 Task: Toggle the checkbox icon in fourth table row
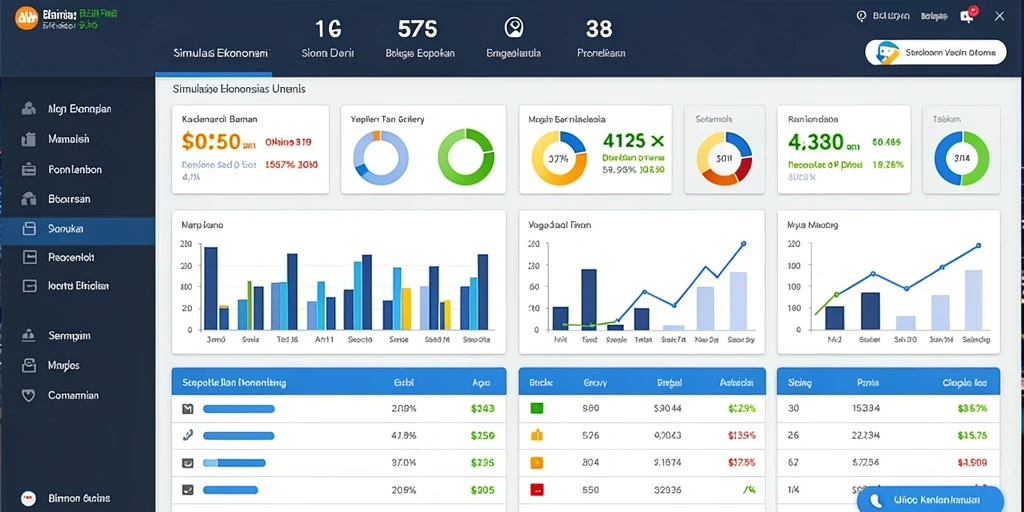tap(187, 488)
